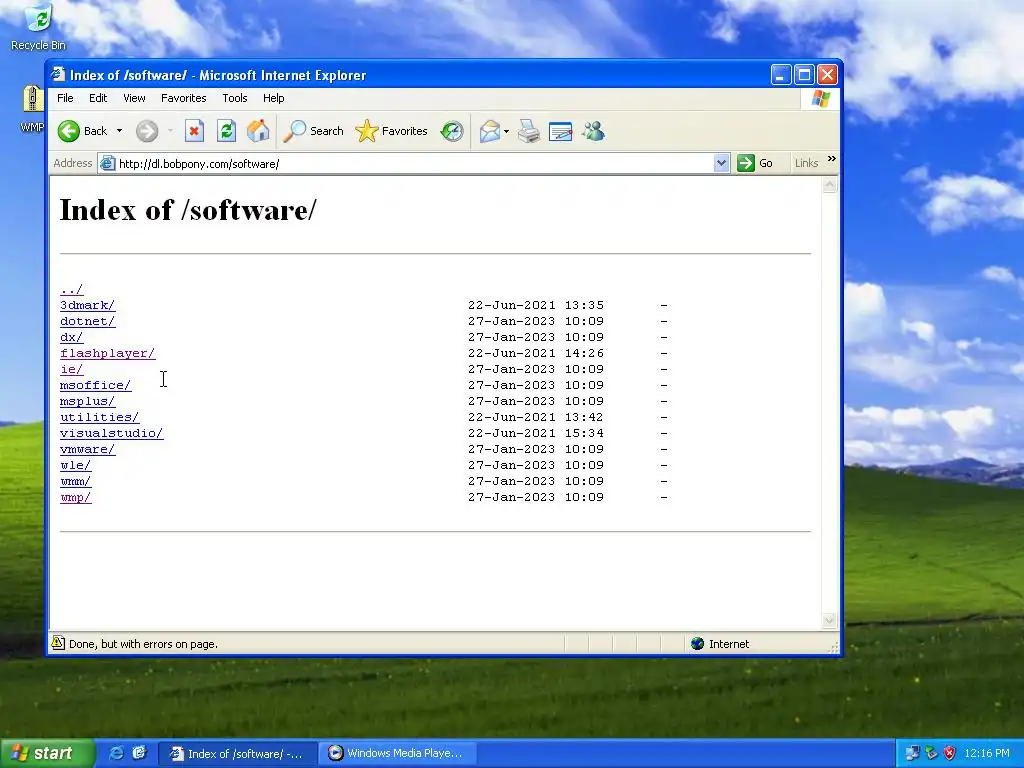Open the Start menu

48,753
